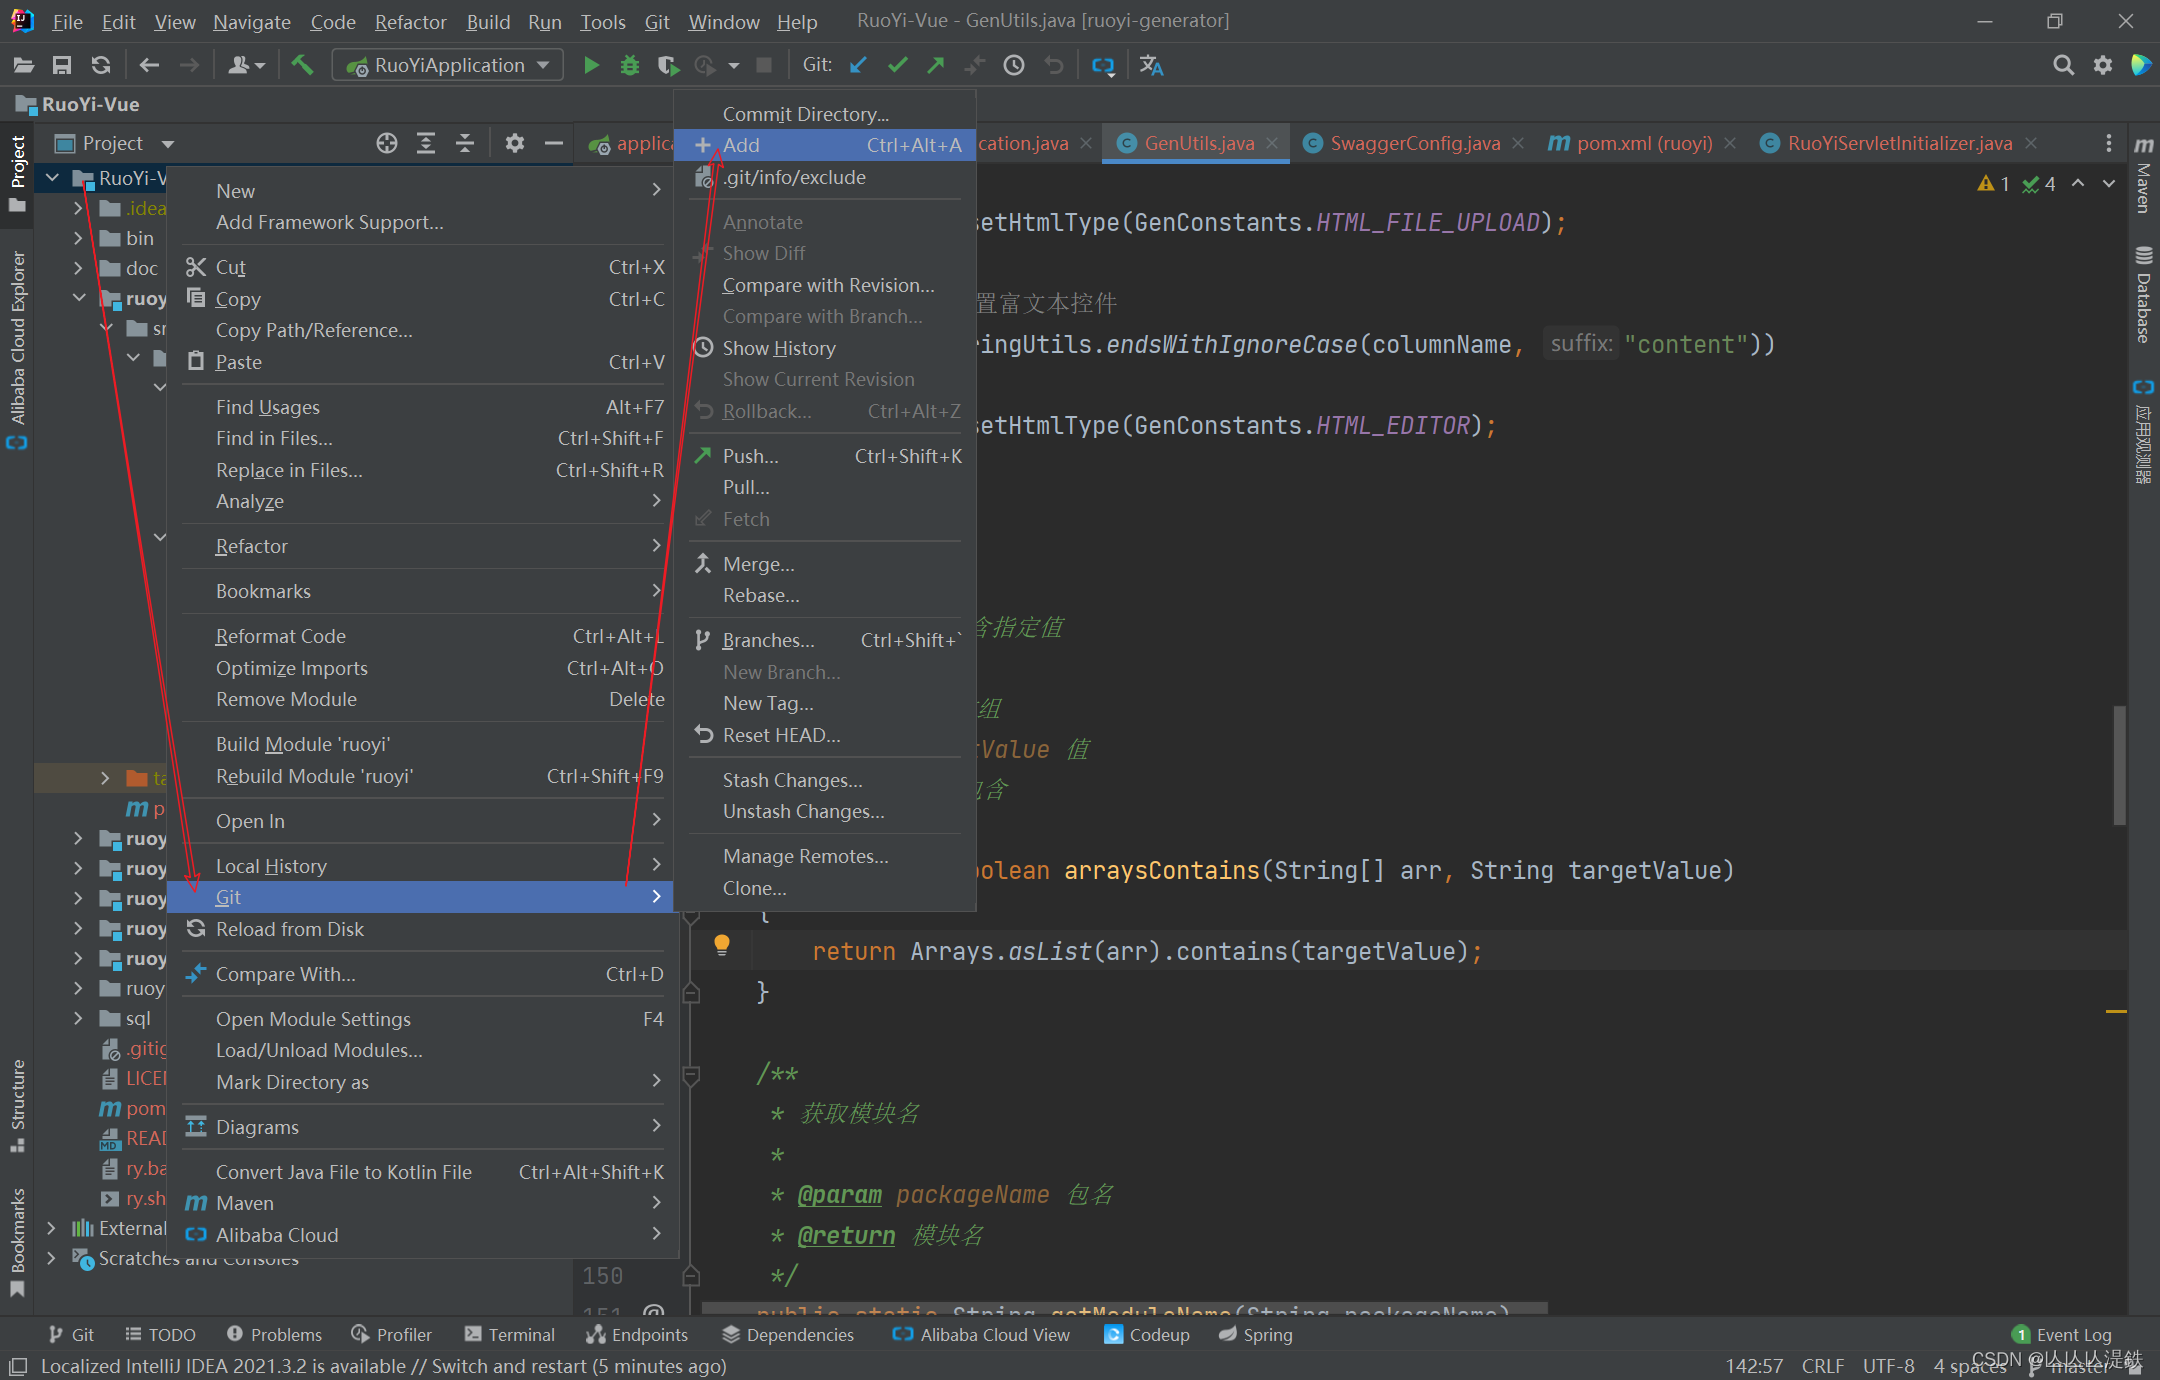The width and height of the screenshot is (2160, 1380).
Task: Click Git Update Project arrow icon
Action: (858, 65)
